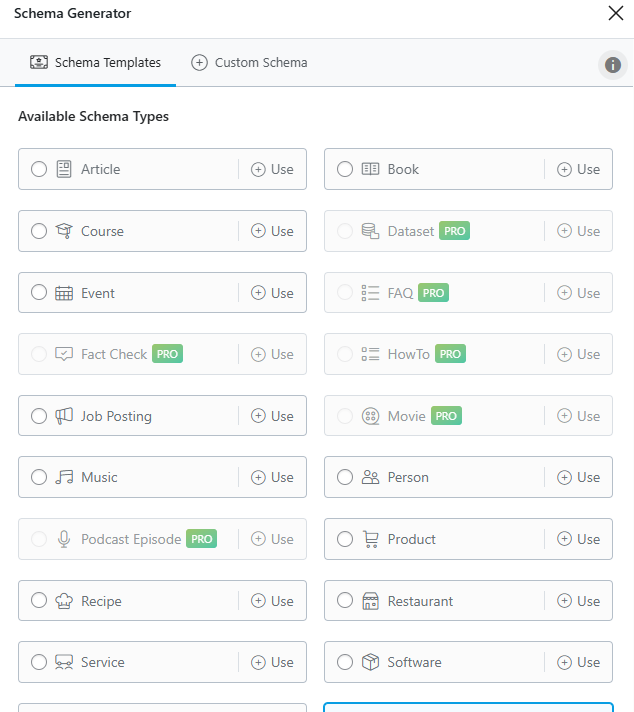Click the Restaurant storefront icon
The height and width of the screenshot is (712, 634).
coord(370,601)
